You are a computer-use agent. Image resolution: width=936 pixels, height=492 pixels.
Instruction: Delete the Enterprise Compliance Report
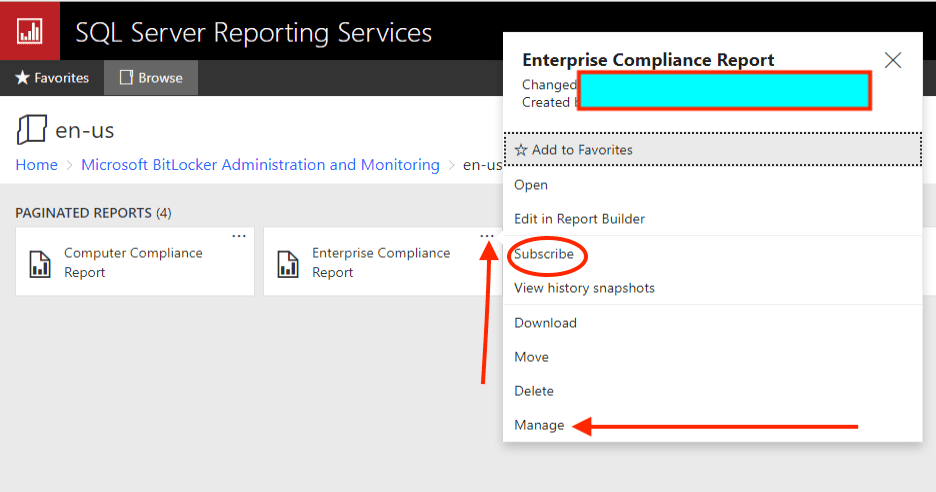[533, 391]
